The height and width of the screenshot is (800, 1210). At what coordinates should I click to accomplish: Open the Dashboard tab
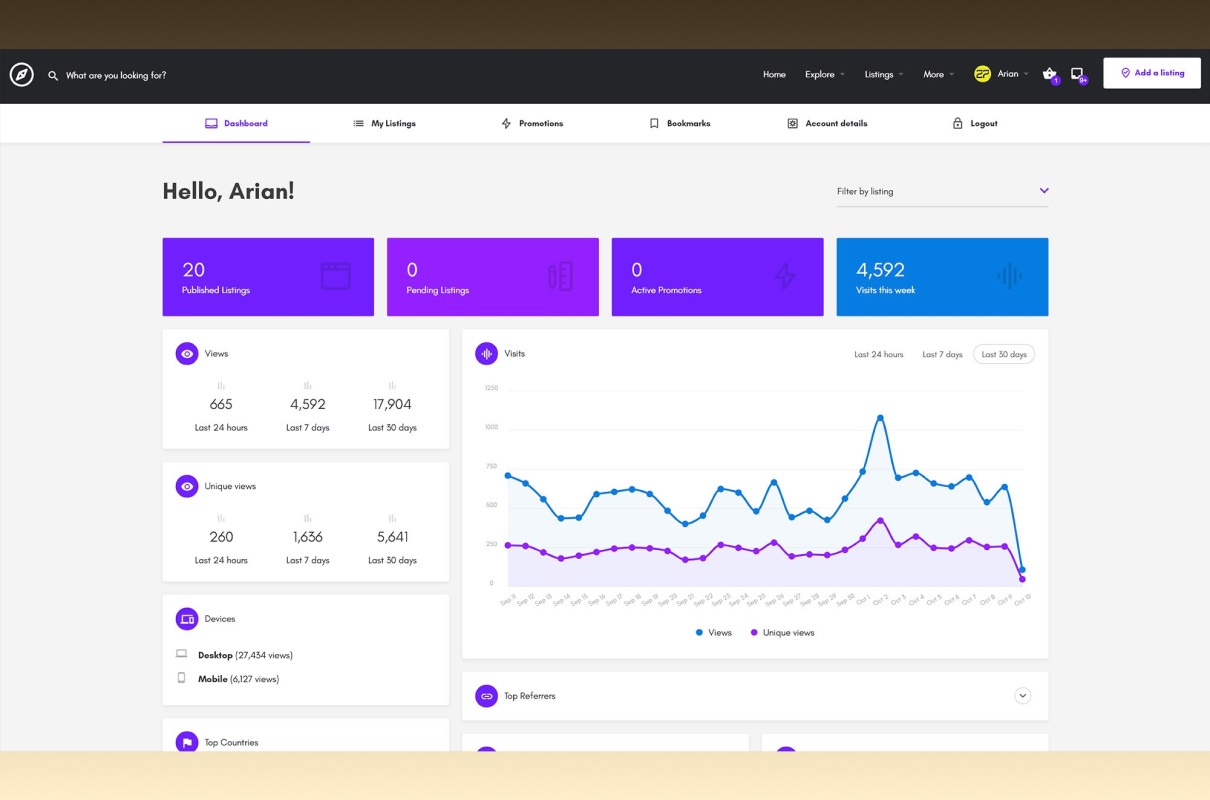pyautogui.click(x=236, y=123)
